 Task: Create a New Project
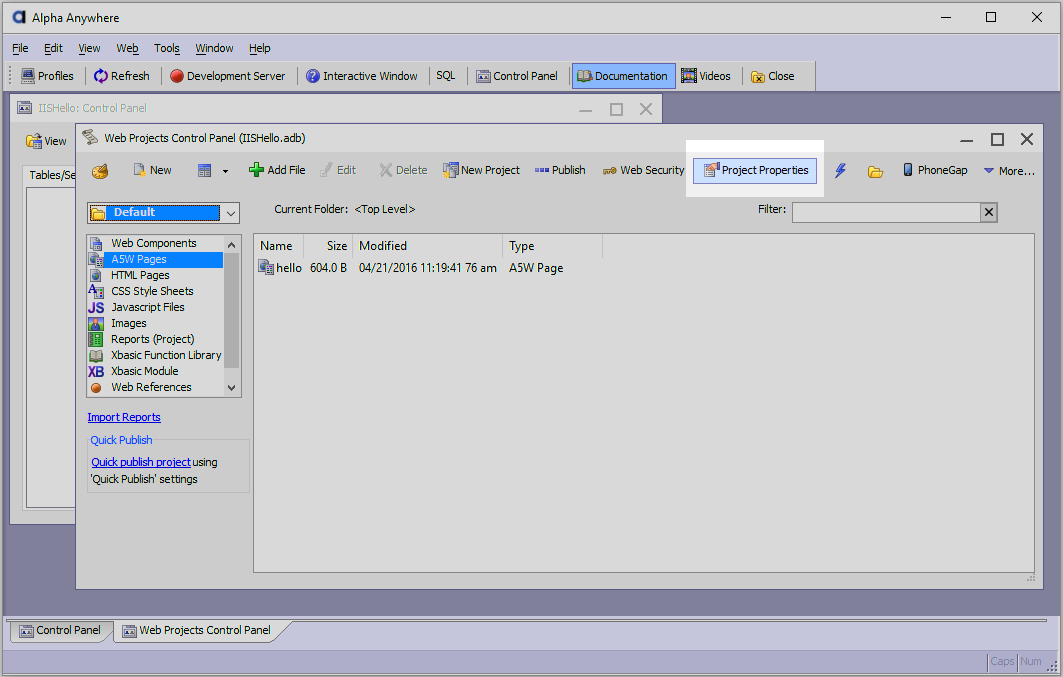coord(481,170)
